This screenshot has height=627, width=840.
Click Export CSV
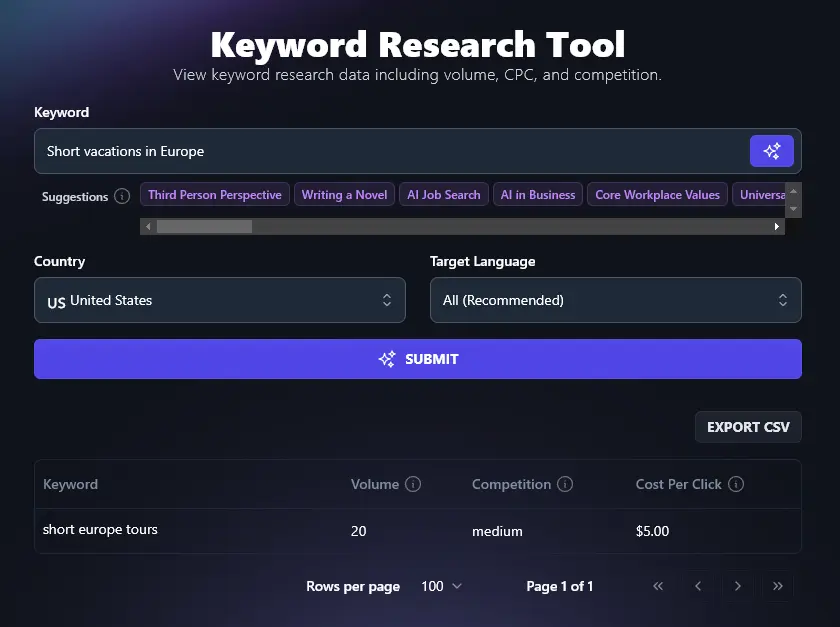tap(748, 426)
